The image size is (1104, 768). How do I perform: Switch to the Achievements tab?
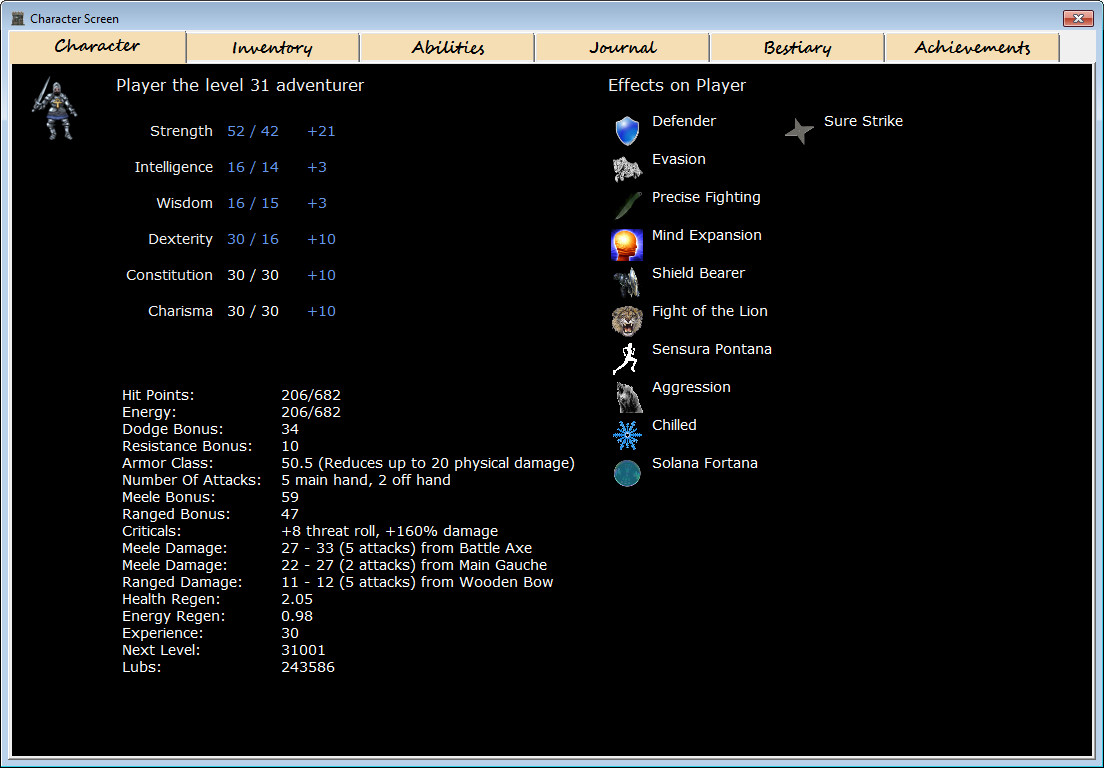tap(971, 46)
